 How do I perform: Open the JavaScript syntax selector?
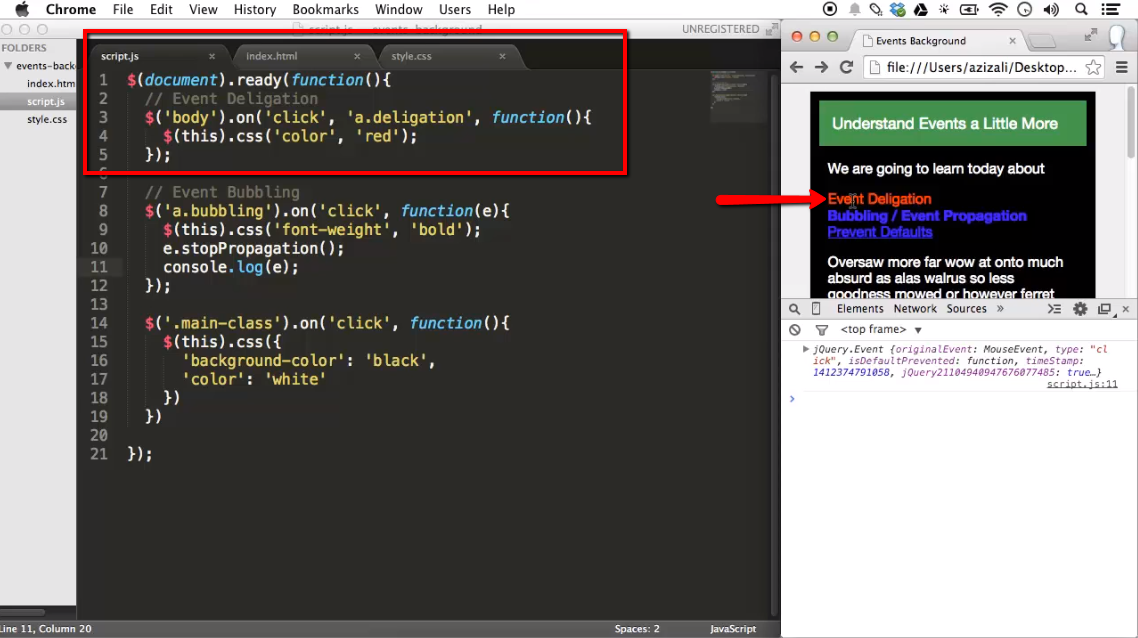point(733,629)
